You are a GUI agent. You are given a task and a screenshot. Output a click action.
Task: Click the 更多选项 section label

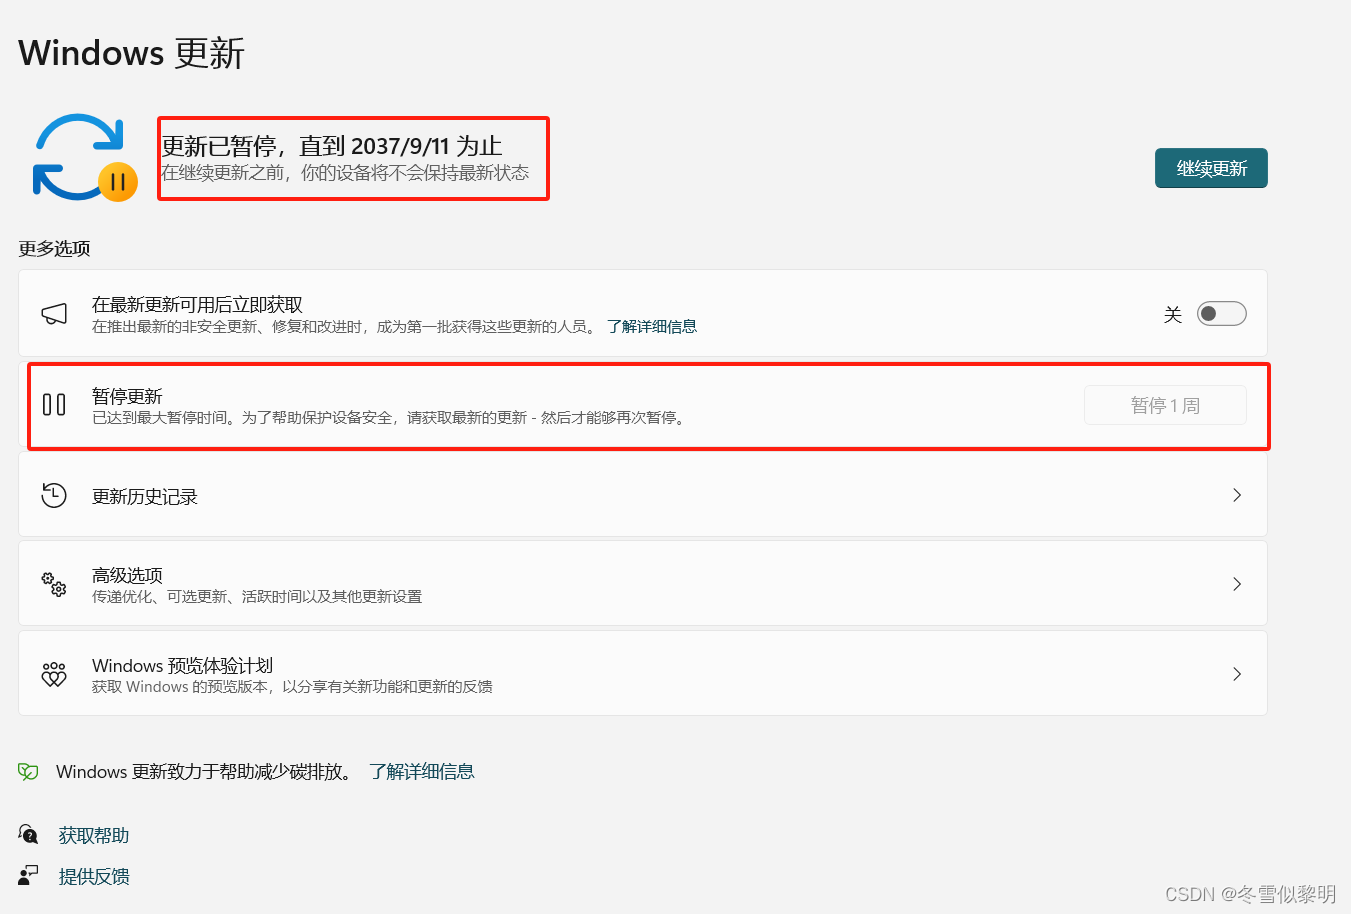pyautogui.click(x=54, y=249)
